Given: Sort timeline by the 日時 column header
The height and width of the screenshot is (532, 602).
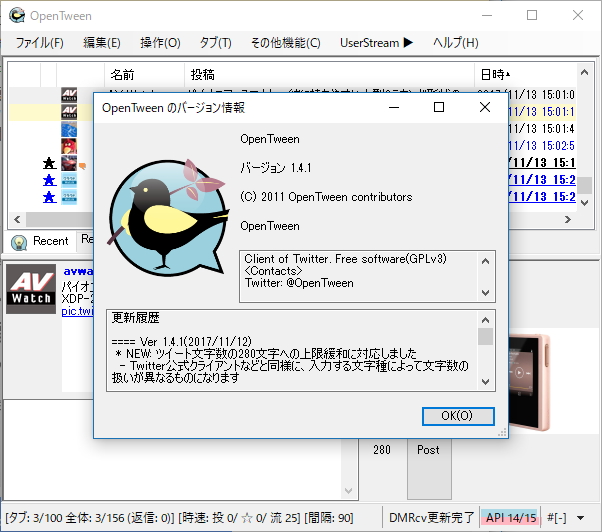Looking at the screenshot, I should [525, 74].
